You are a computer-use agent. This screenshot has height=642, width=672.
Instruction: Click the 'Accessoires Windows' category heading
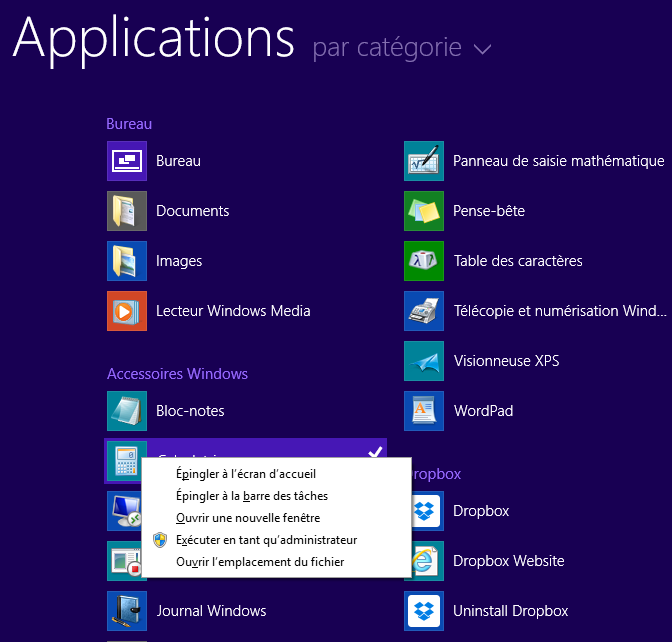click(x=177, y=374)
